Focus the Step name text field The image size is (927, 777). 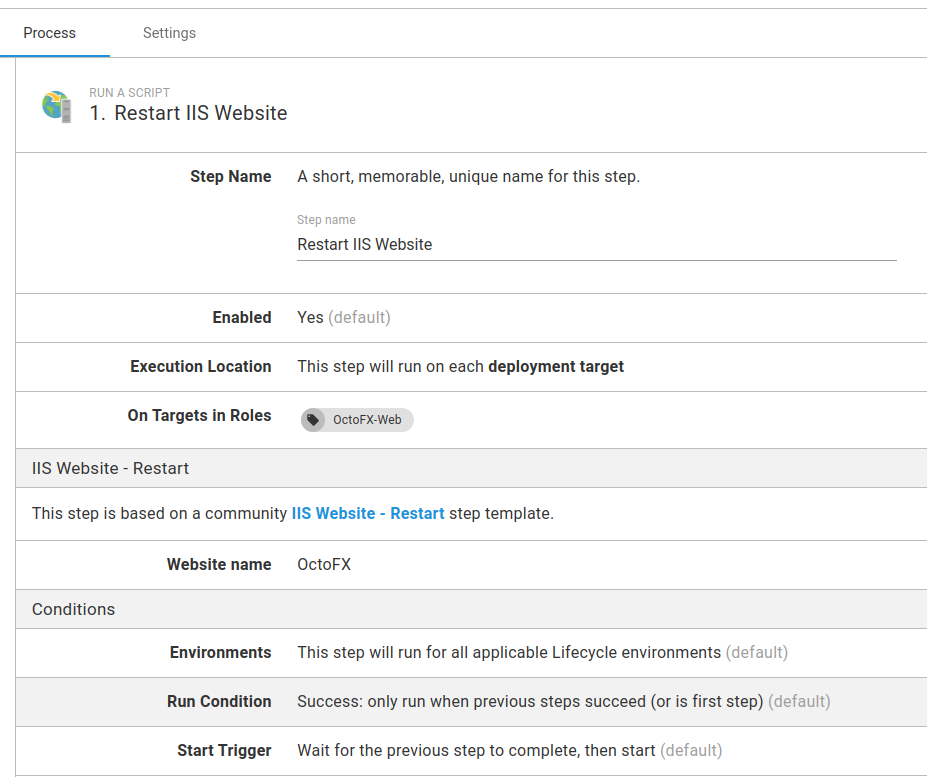(596, 244)
